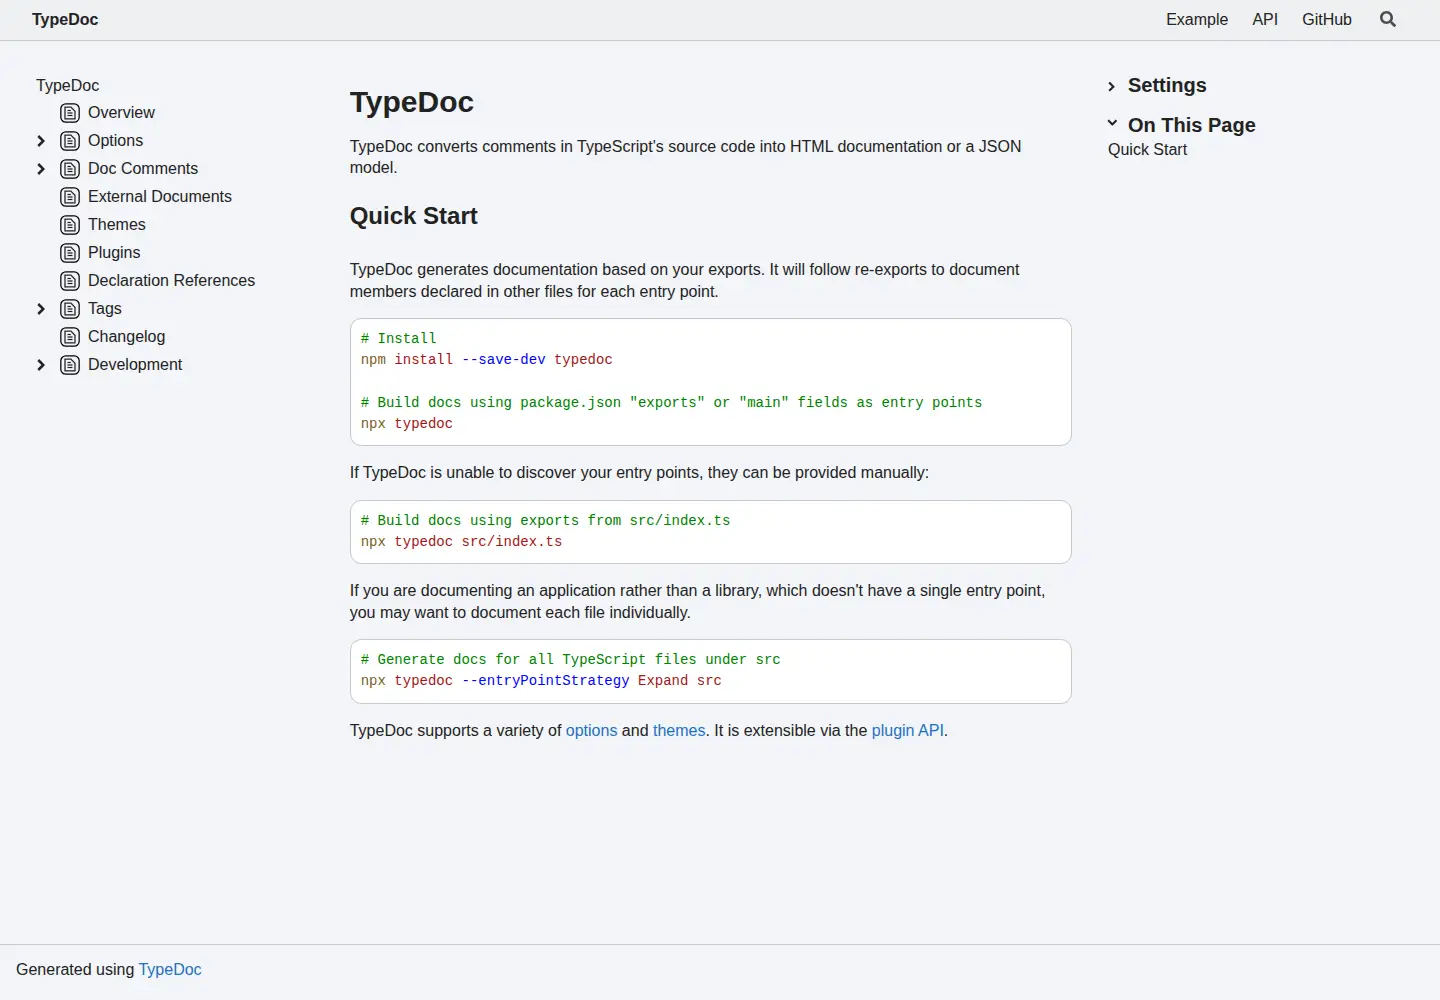Click the Options document icon

coord(70,141)
